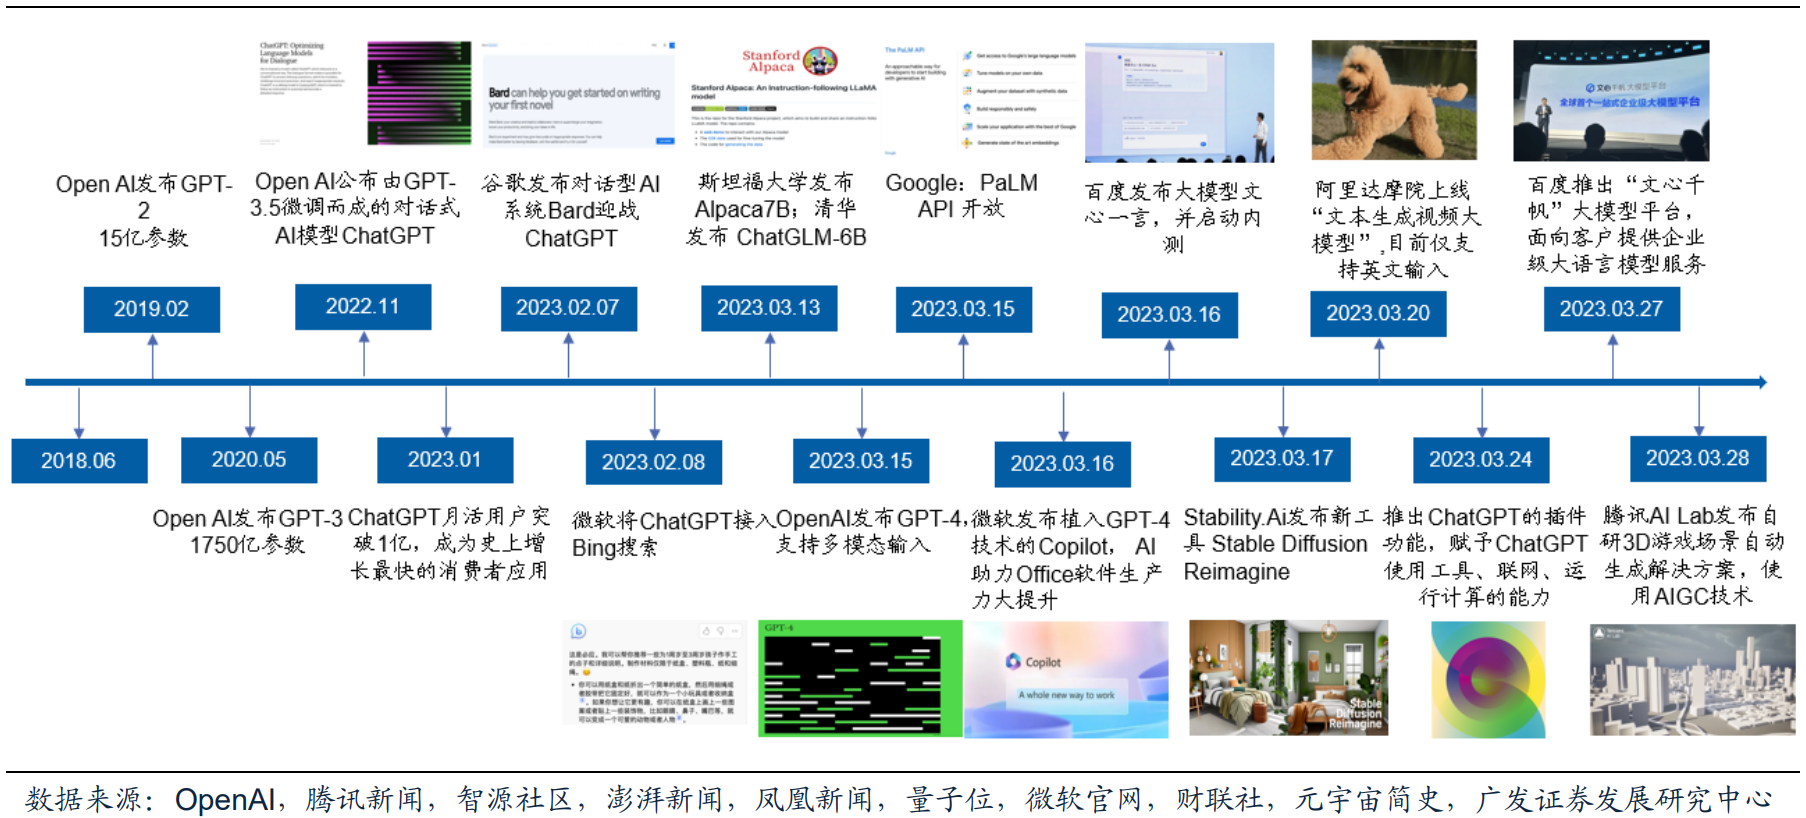Open the colorful swirl plugin image

[1488, 680]
